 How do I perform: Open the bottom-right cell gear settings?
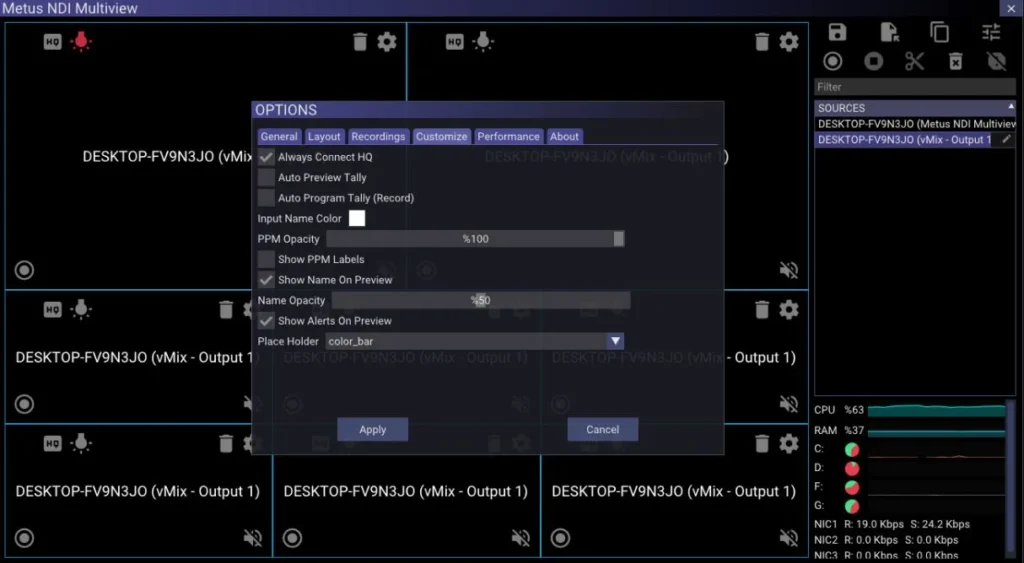[x=788, y=443]
